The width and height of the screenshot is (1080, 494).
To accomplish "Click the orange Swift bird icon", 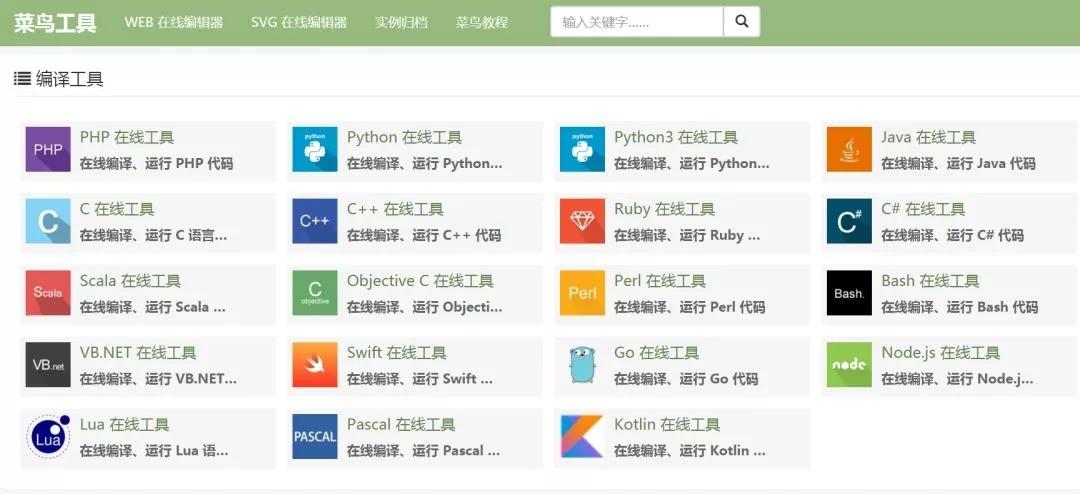I will tap(315, 364).
